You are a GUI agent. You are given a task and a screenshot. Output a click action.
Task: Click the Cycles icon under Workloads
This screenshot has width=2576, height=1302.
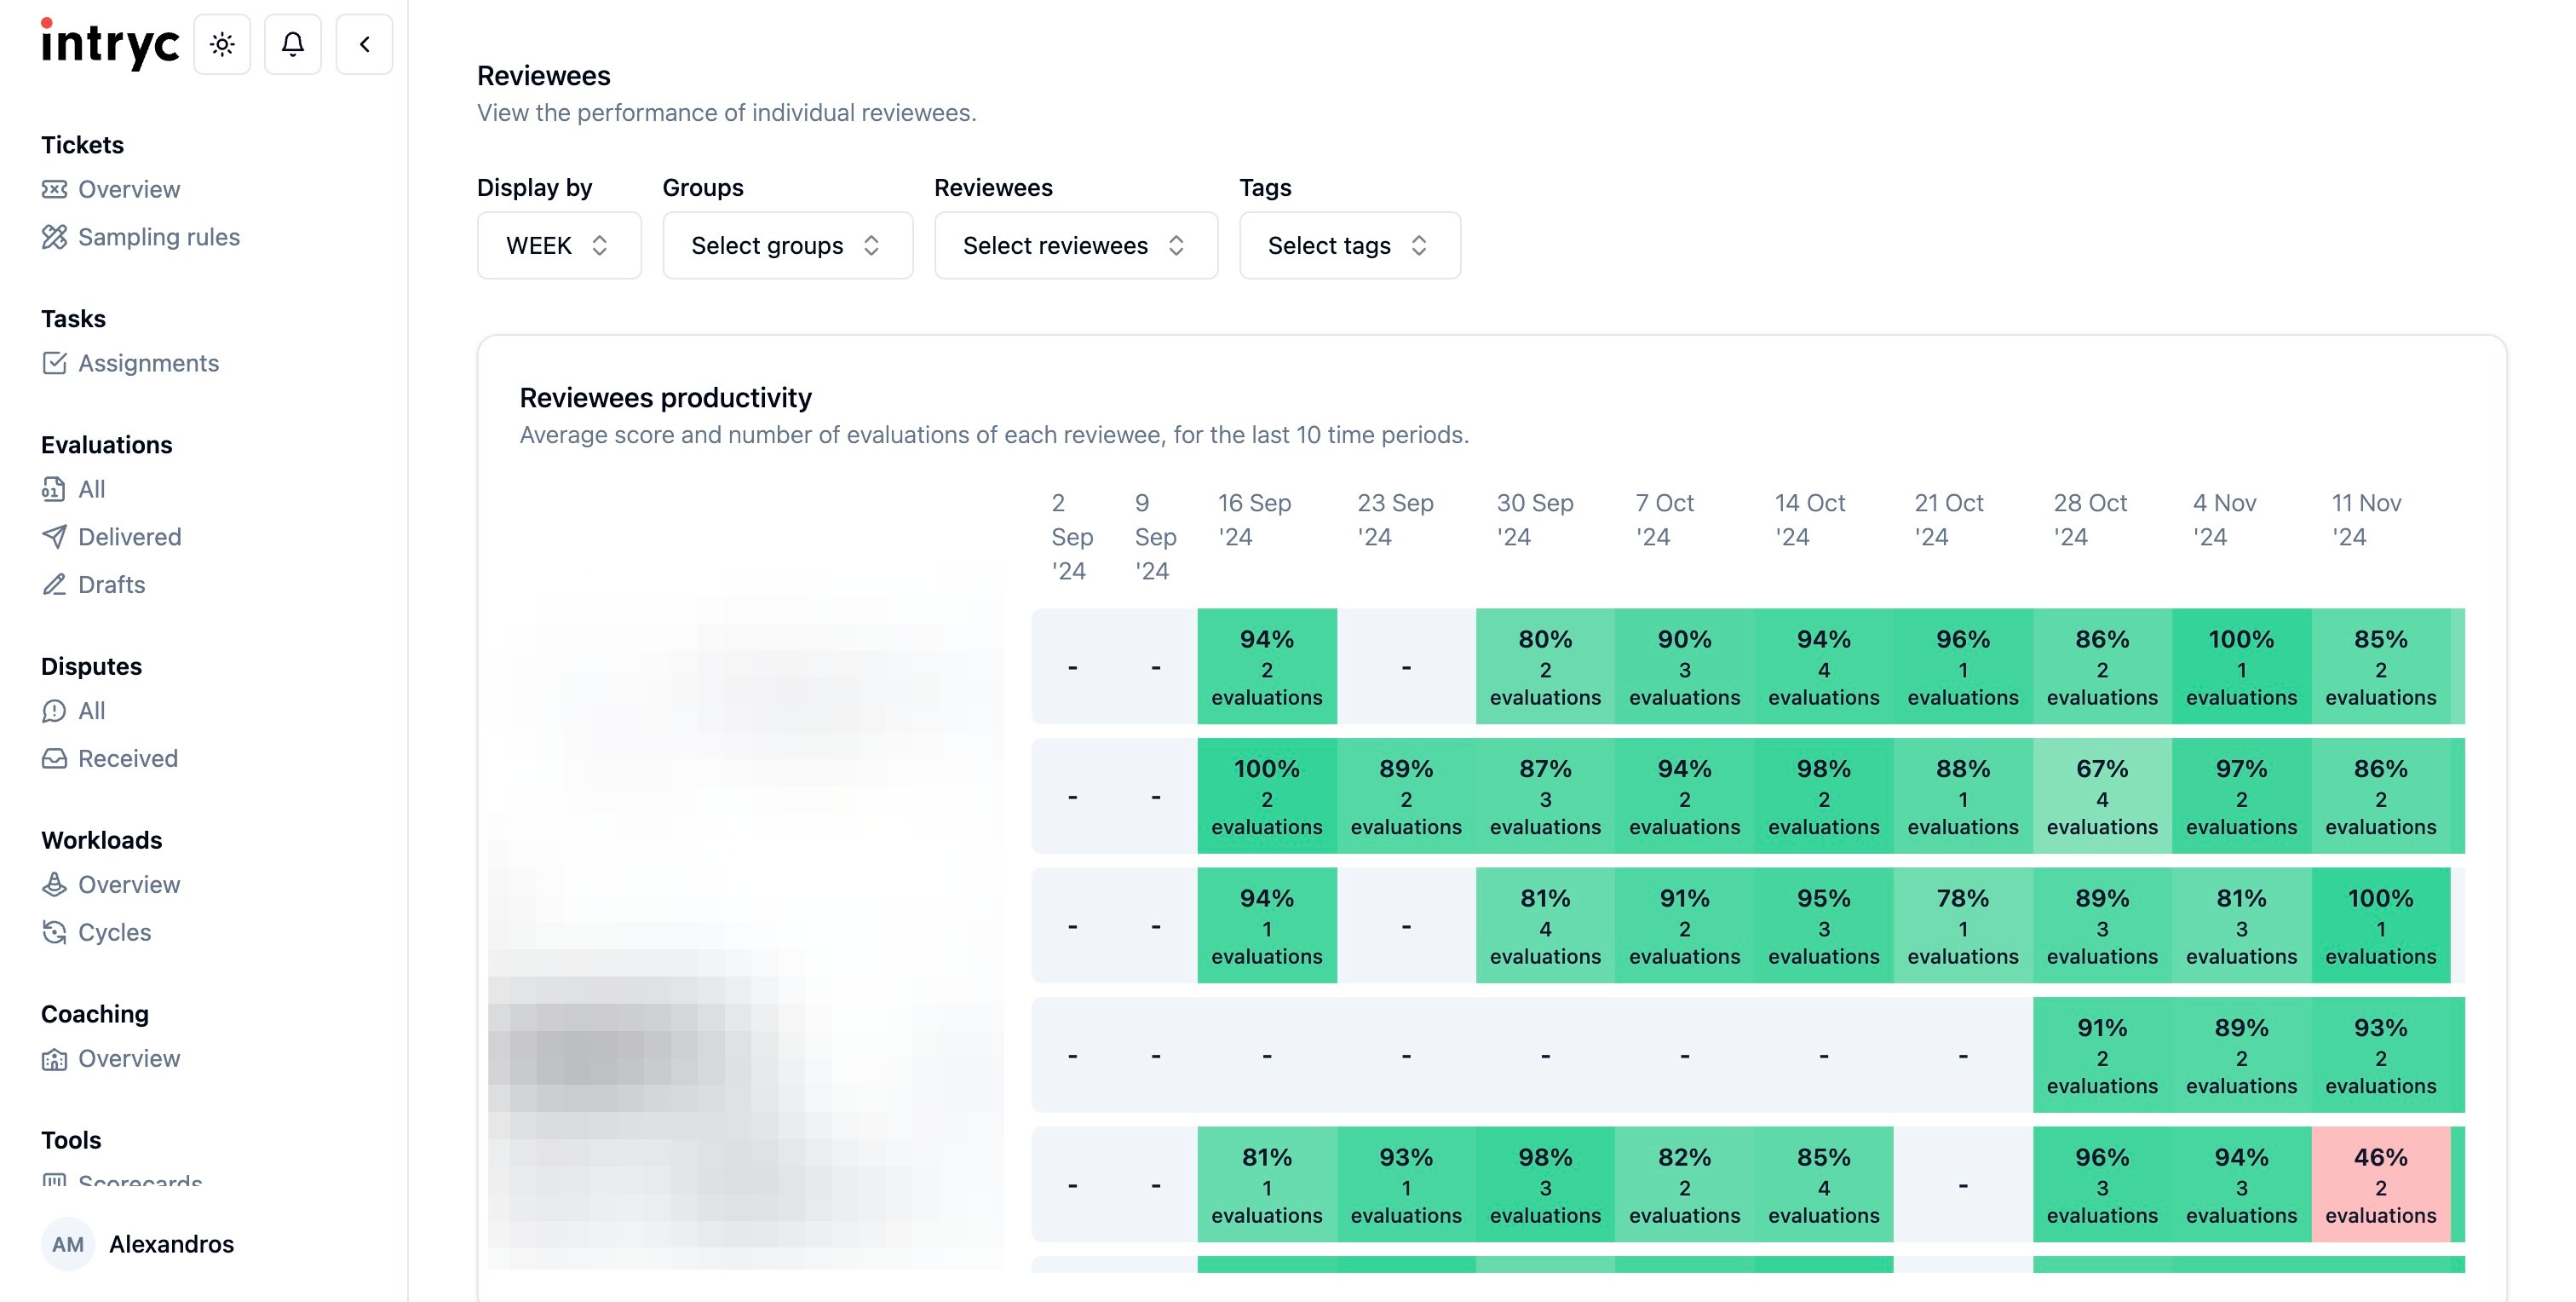click(54, 933)
